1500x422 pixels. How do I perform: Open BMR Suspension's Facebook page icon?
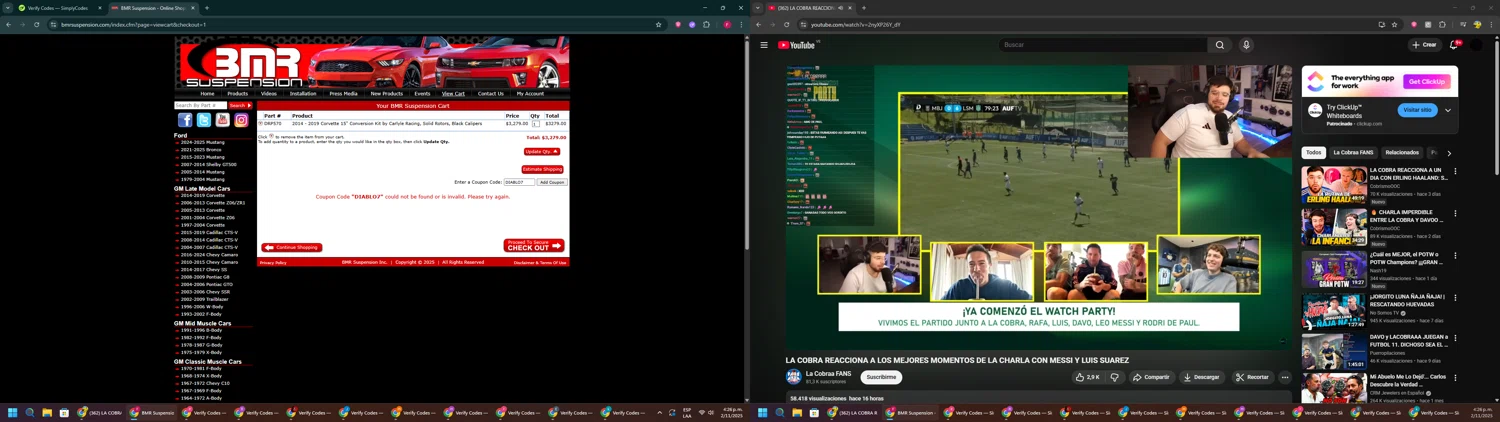[x=185, y=120]
